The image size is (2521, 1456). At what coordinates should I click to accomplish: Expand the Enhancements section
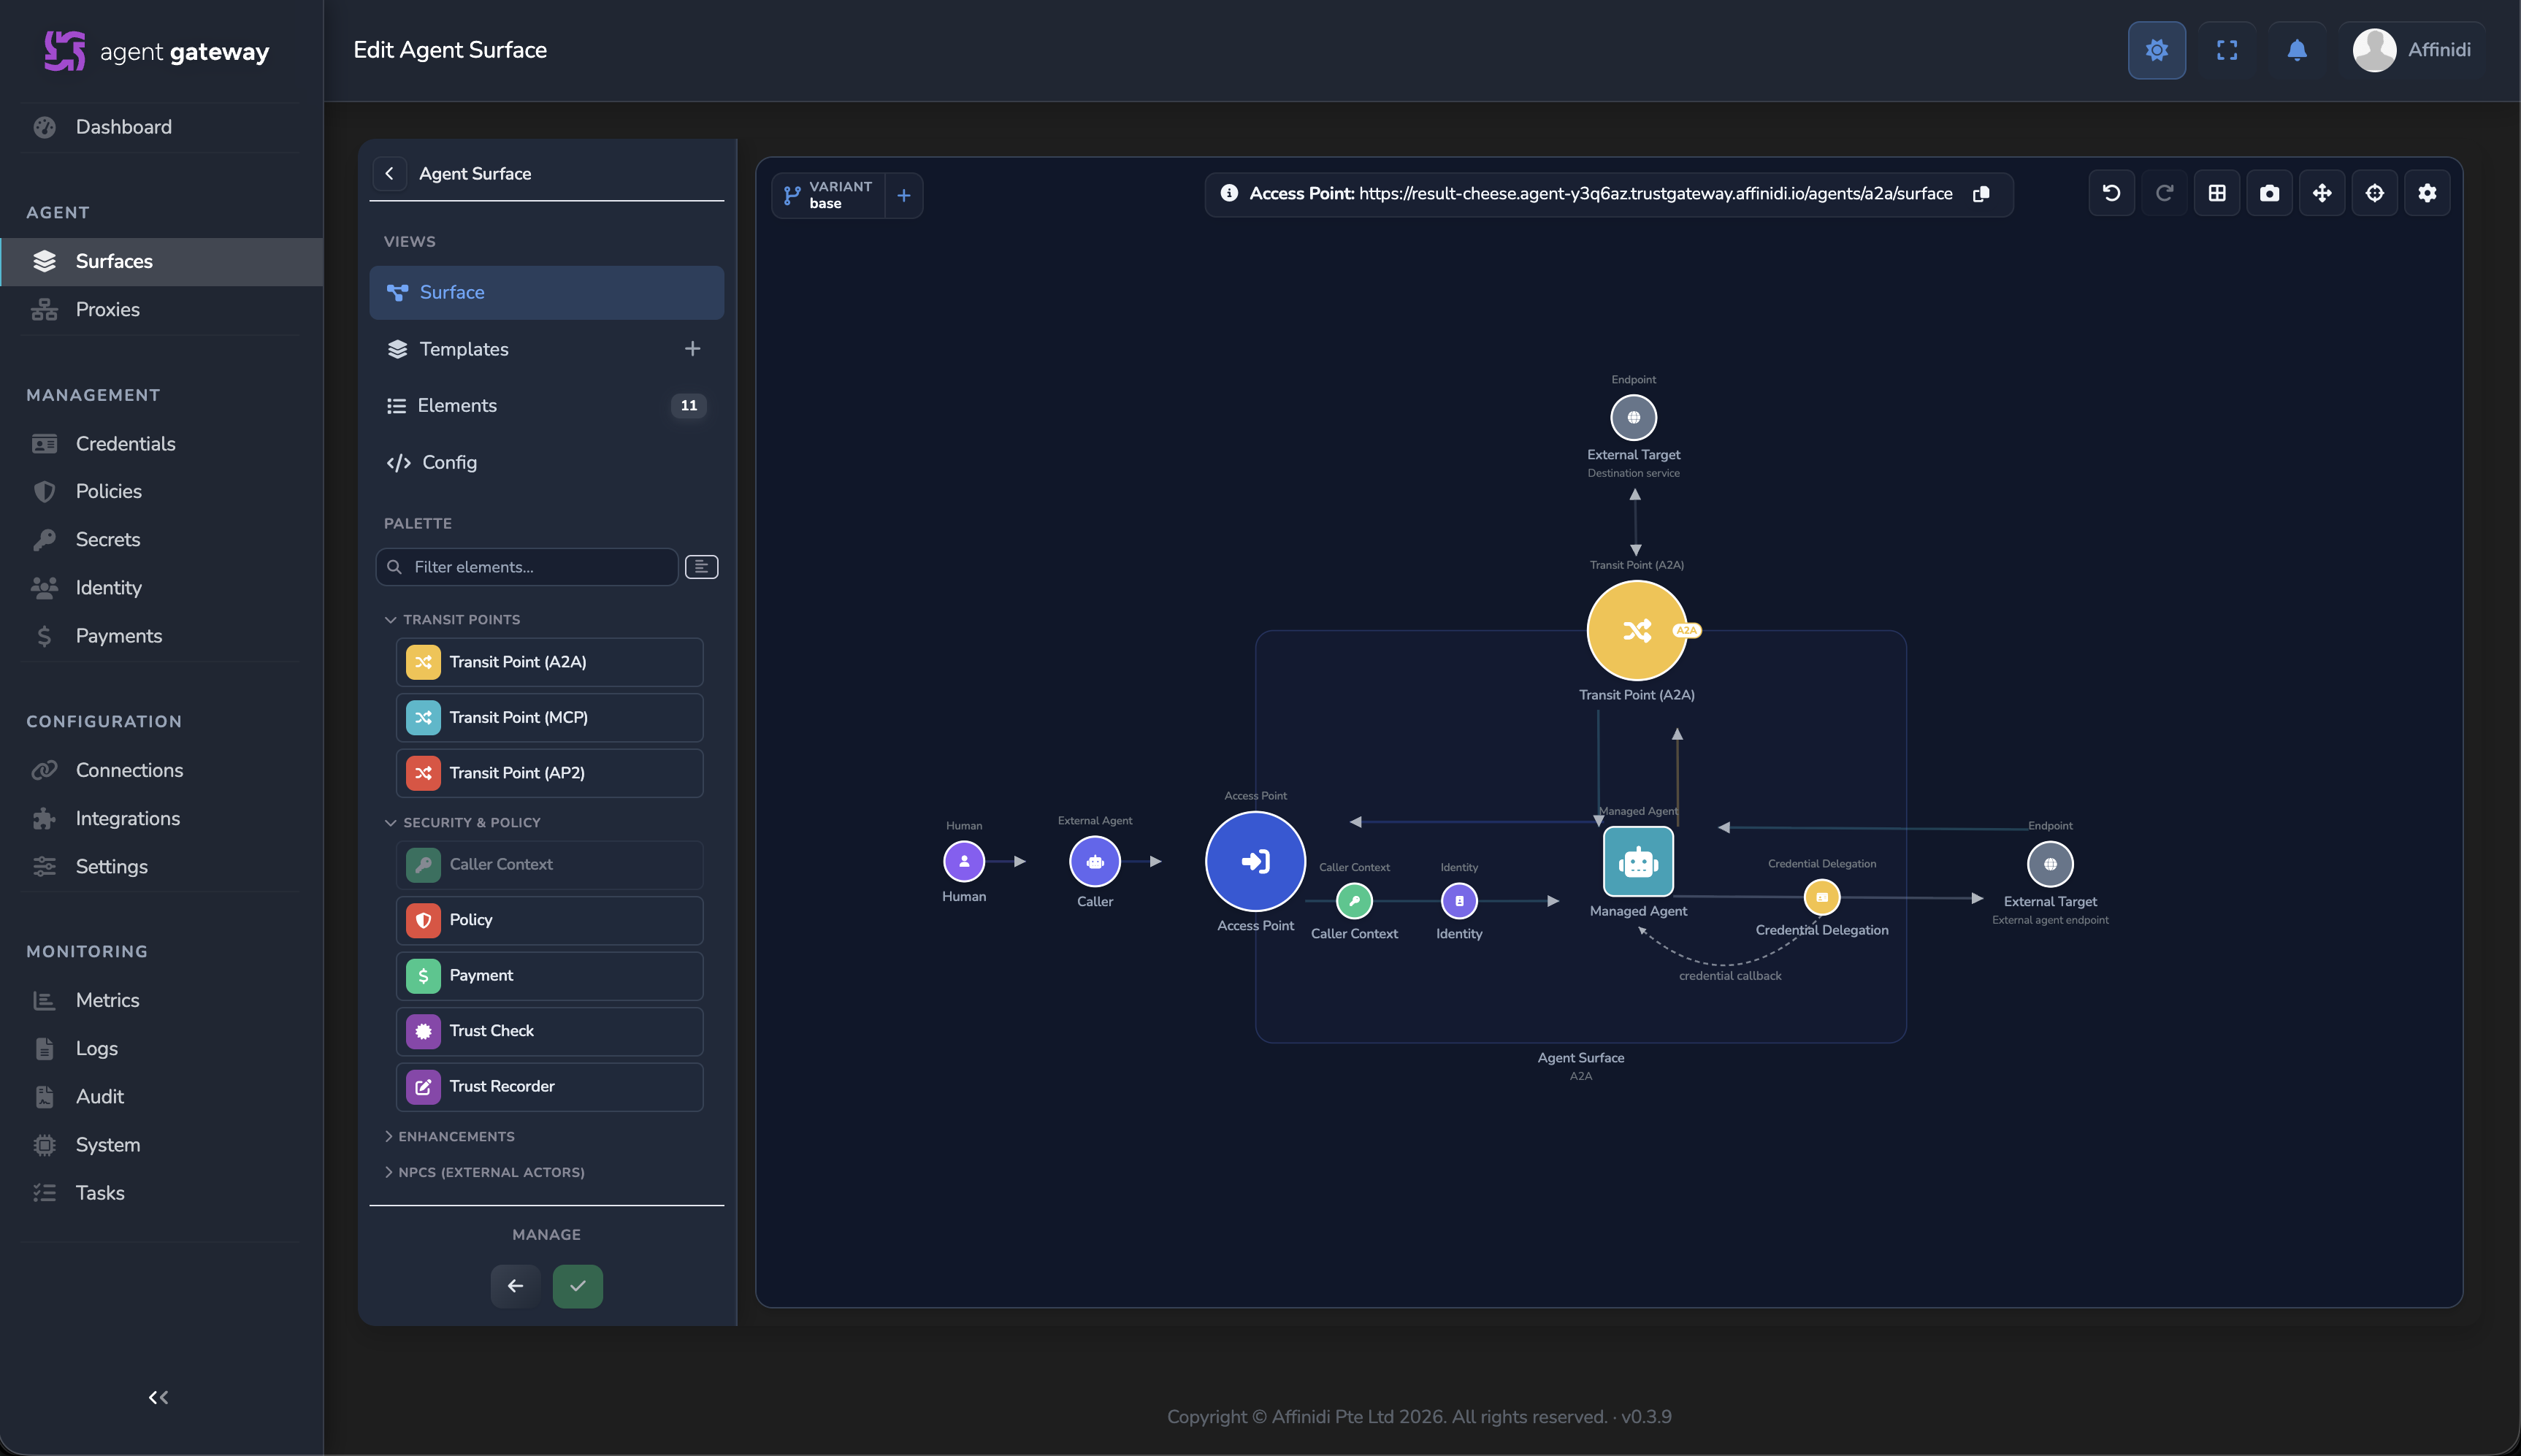click(450, 1136)
